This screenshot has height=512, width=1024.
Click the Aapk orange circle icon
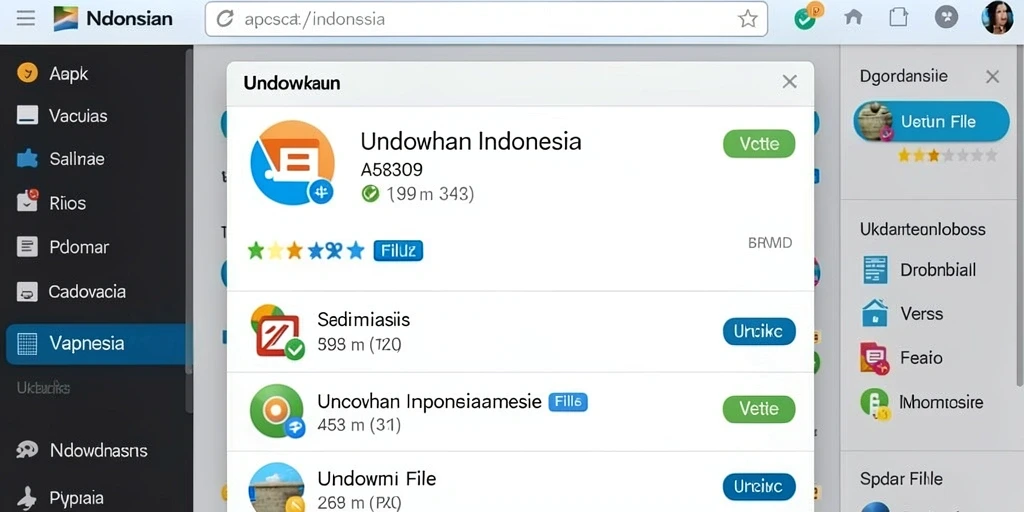point(27,72)
